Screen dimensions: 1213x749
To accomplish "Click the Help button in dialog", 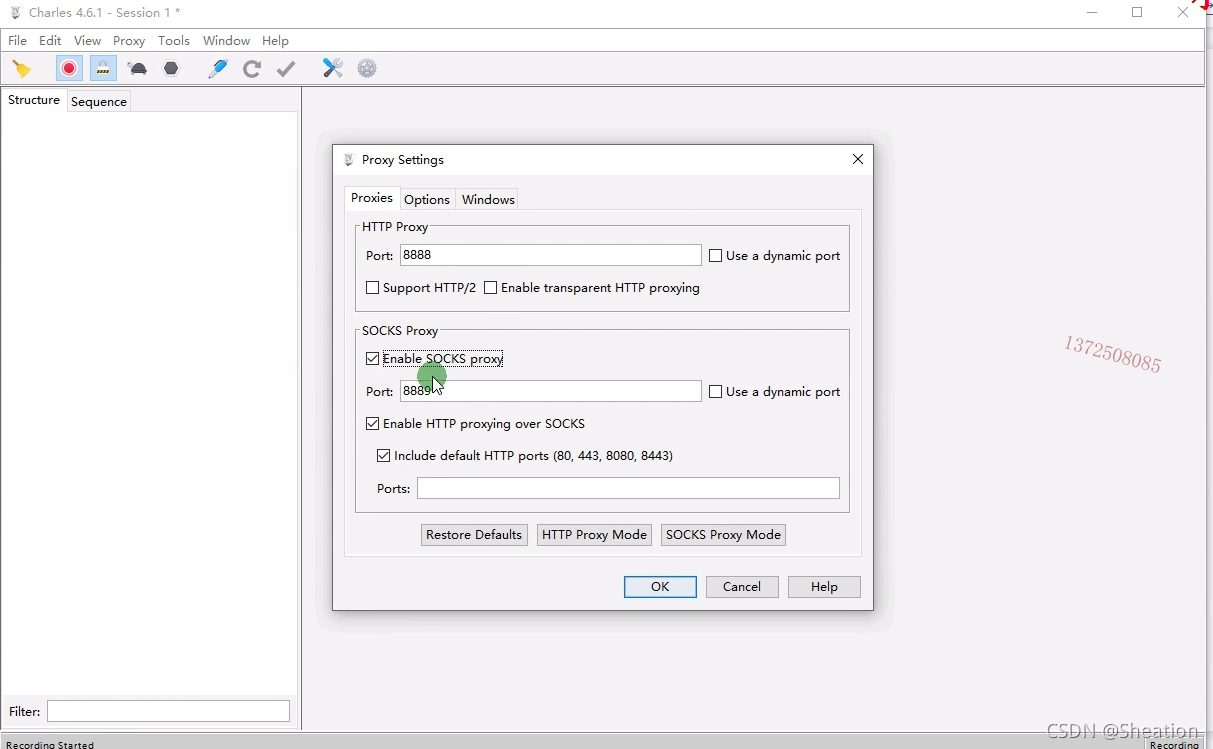I will tap(824, 587).
